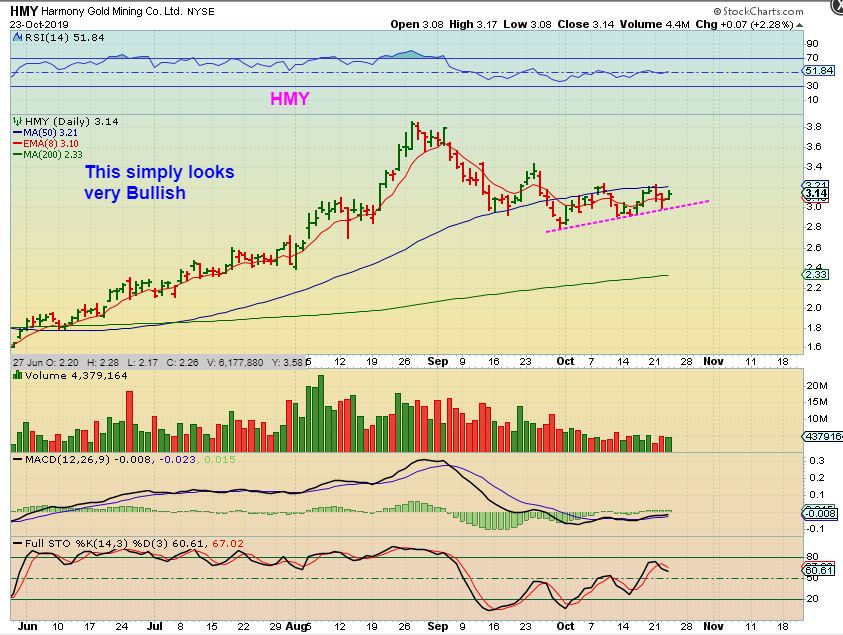This screenshot has height=635, width=843.
Task: Click the EMA(8) 3.10 legend entry
Action: (x=46, y=144)
